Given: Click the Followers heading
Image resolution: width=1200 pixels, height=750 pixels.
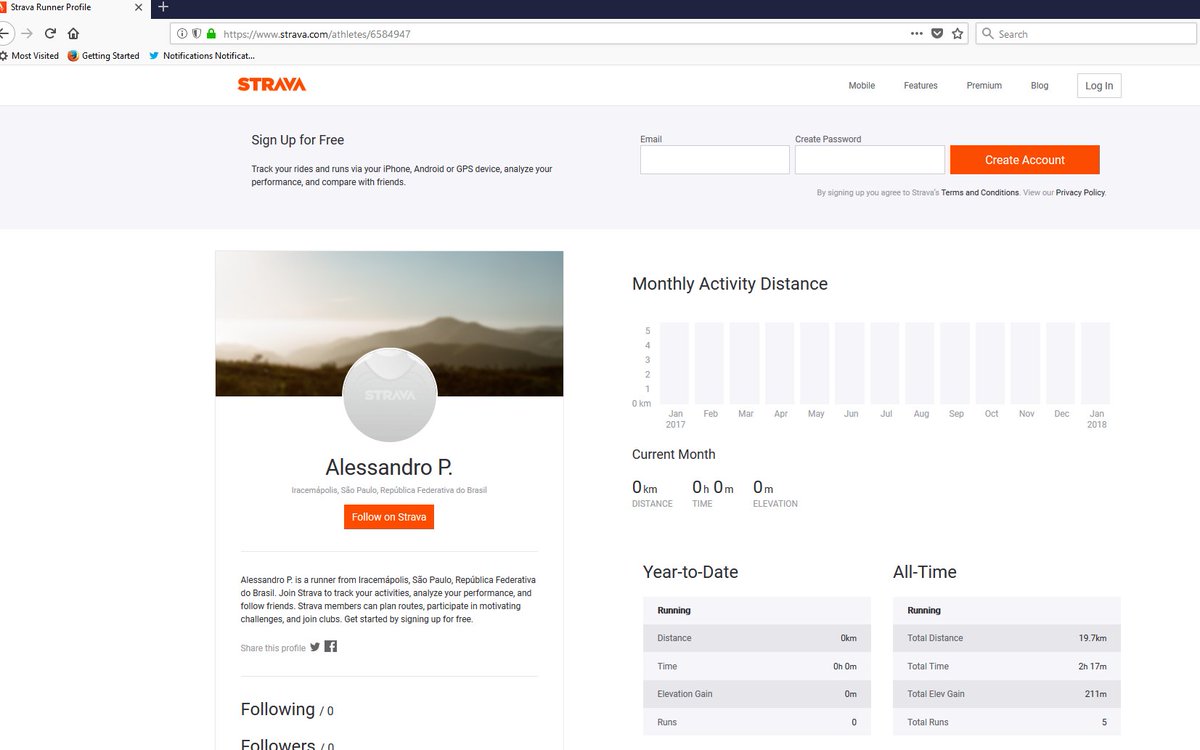Looking at the screenshot, I should click(x=287, y=745).
